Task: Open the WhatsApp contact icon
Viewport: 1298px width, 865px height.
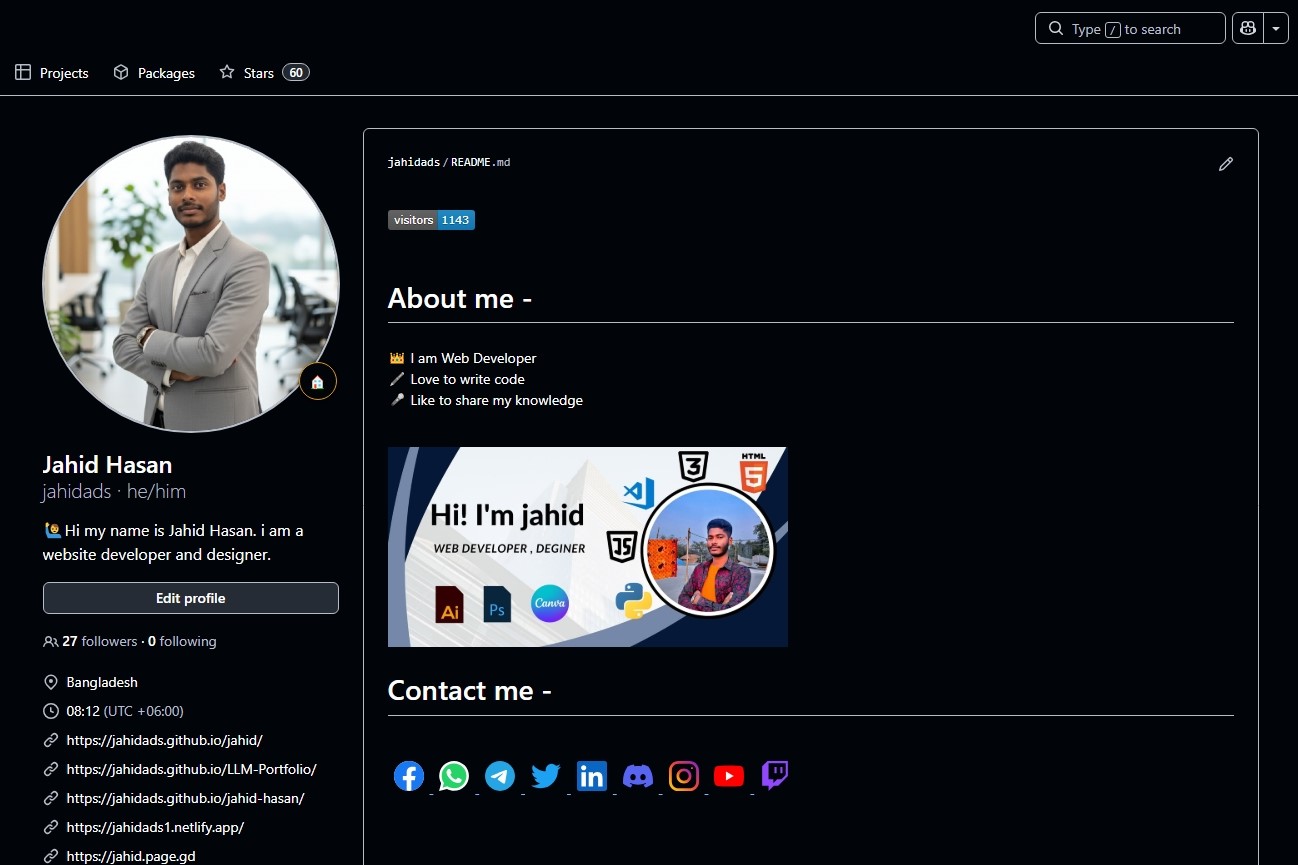Action: pos(454,776)
